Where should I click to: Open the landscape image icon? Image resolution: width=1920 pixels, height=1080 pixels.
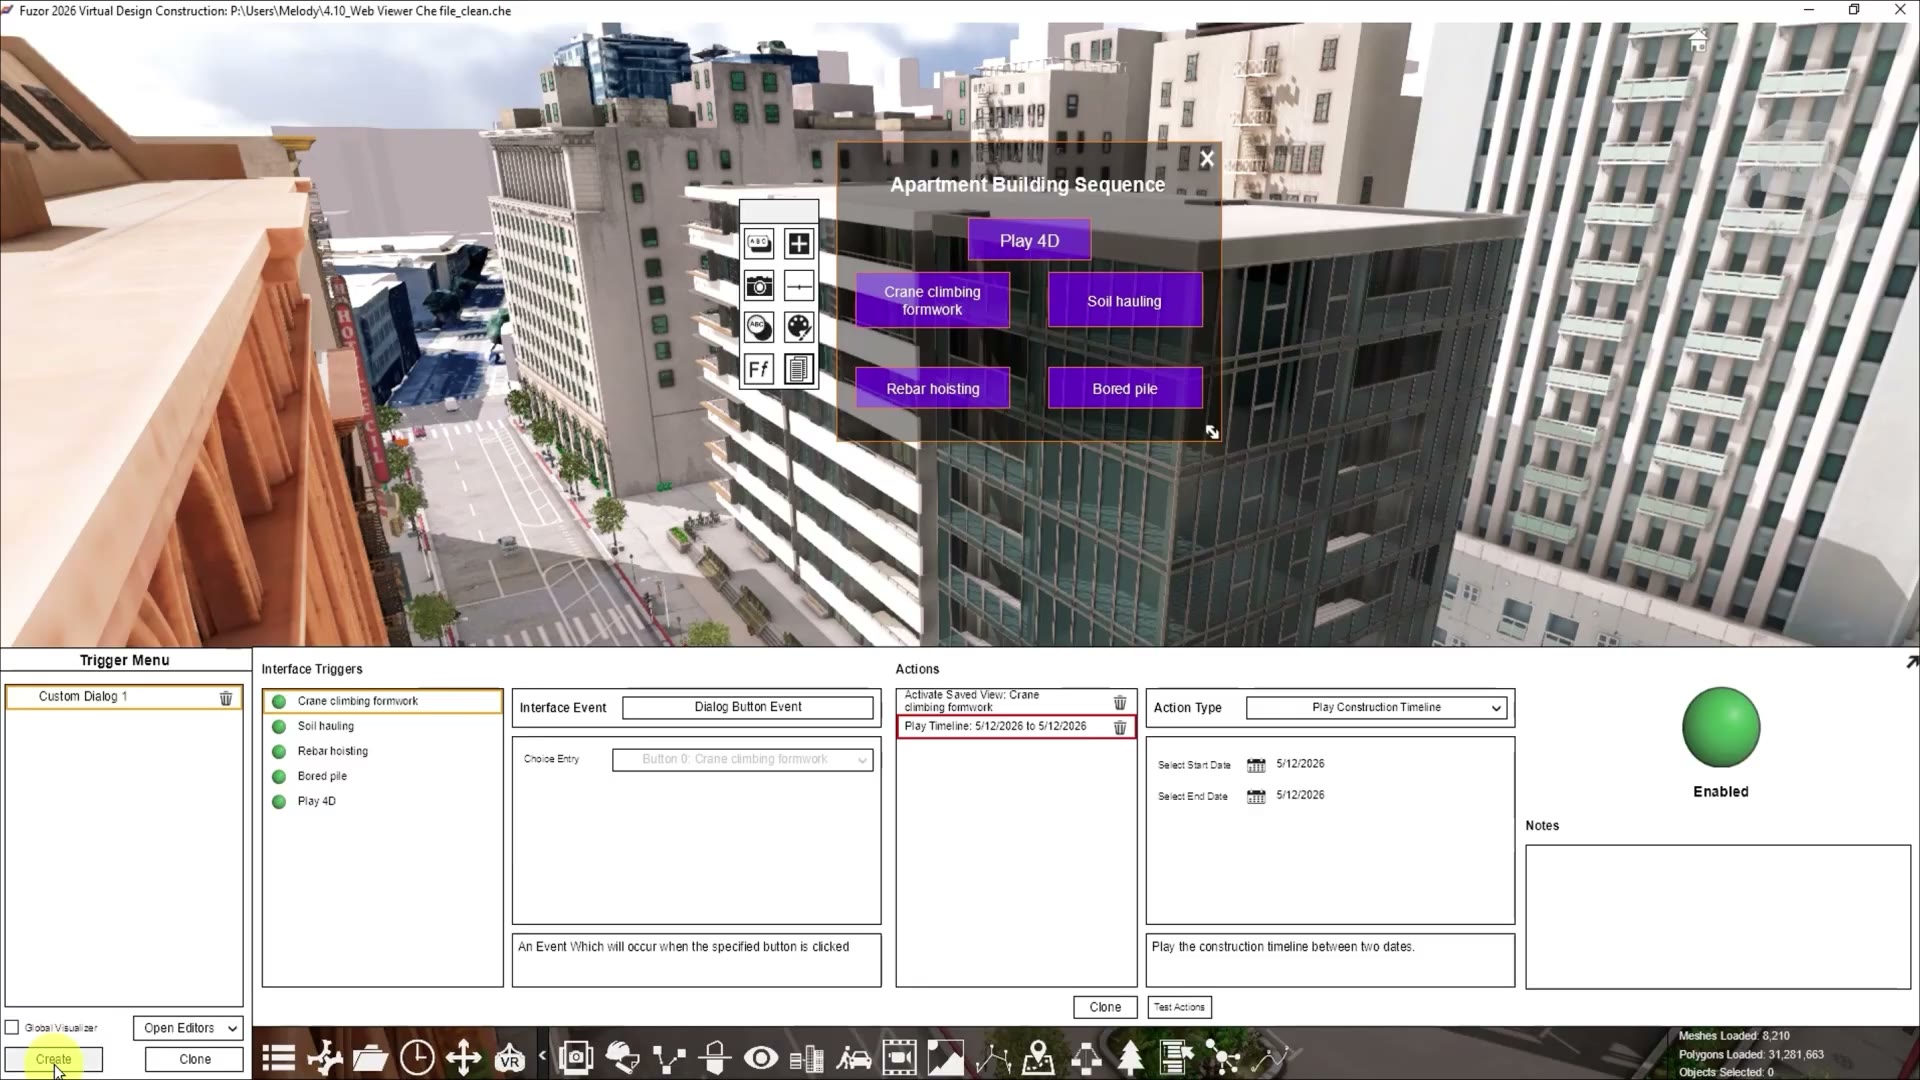[x=945, y=1057]
